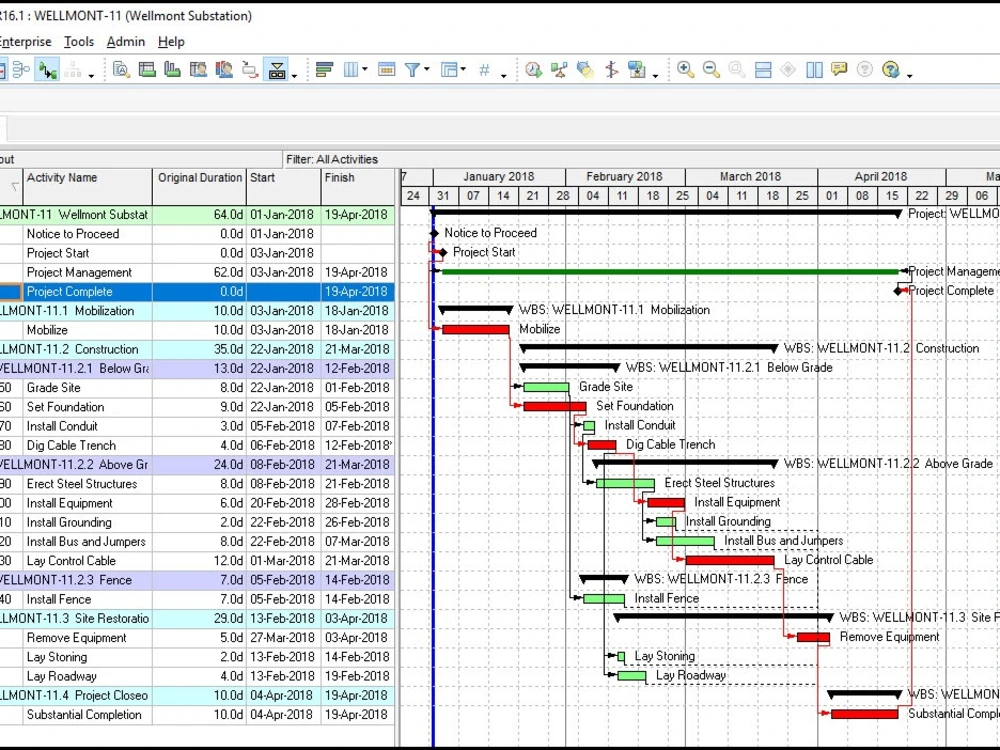Open the Activity Network view icon
The height and width of the screenshot is (750, 1000).
click(x=21, y=70)
